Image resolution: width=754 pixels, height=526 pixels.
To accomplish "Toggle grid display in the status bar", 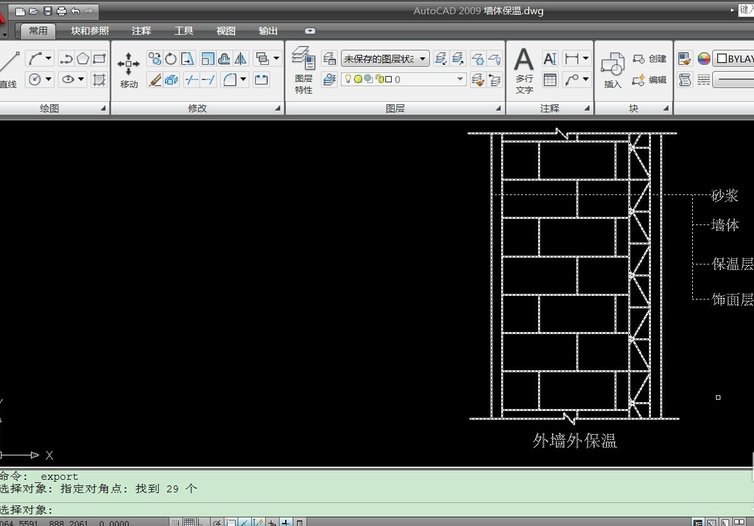I will click(x=189, y=522).
